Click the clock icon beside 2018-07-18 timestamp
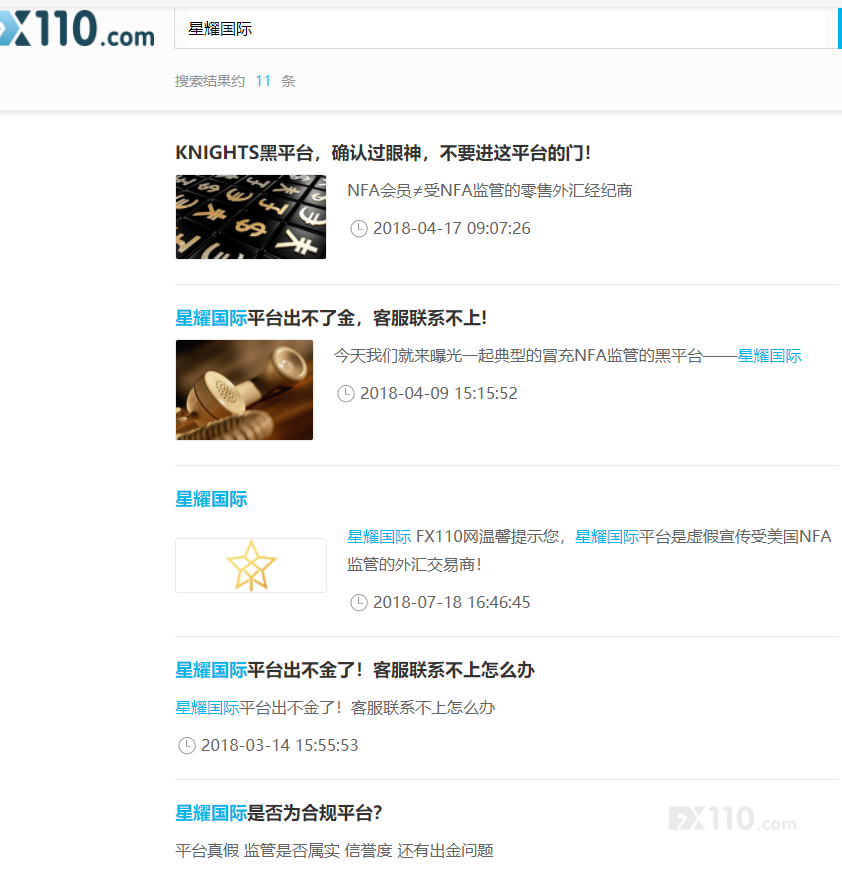Screen dimensions: 842x875 click(359, 603)
